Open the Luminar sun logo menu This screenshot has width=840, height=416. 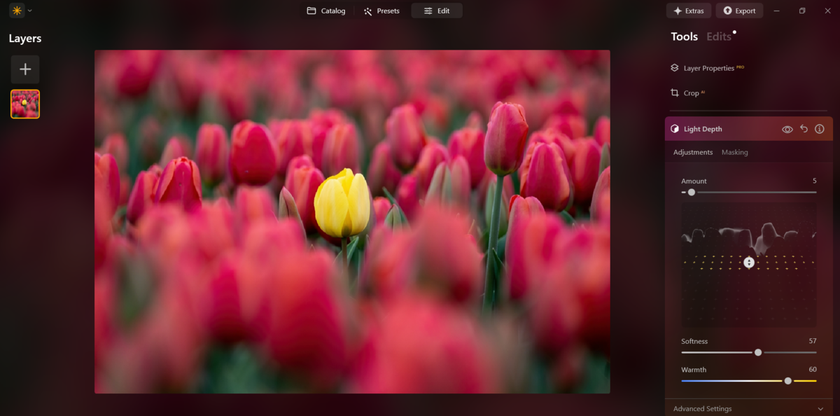point(17,10)
